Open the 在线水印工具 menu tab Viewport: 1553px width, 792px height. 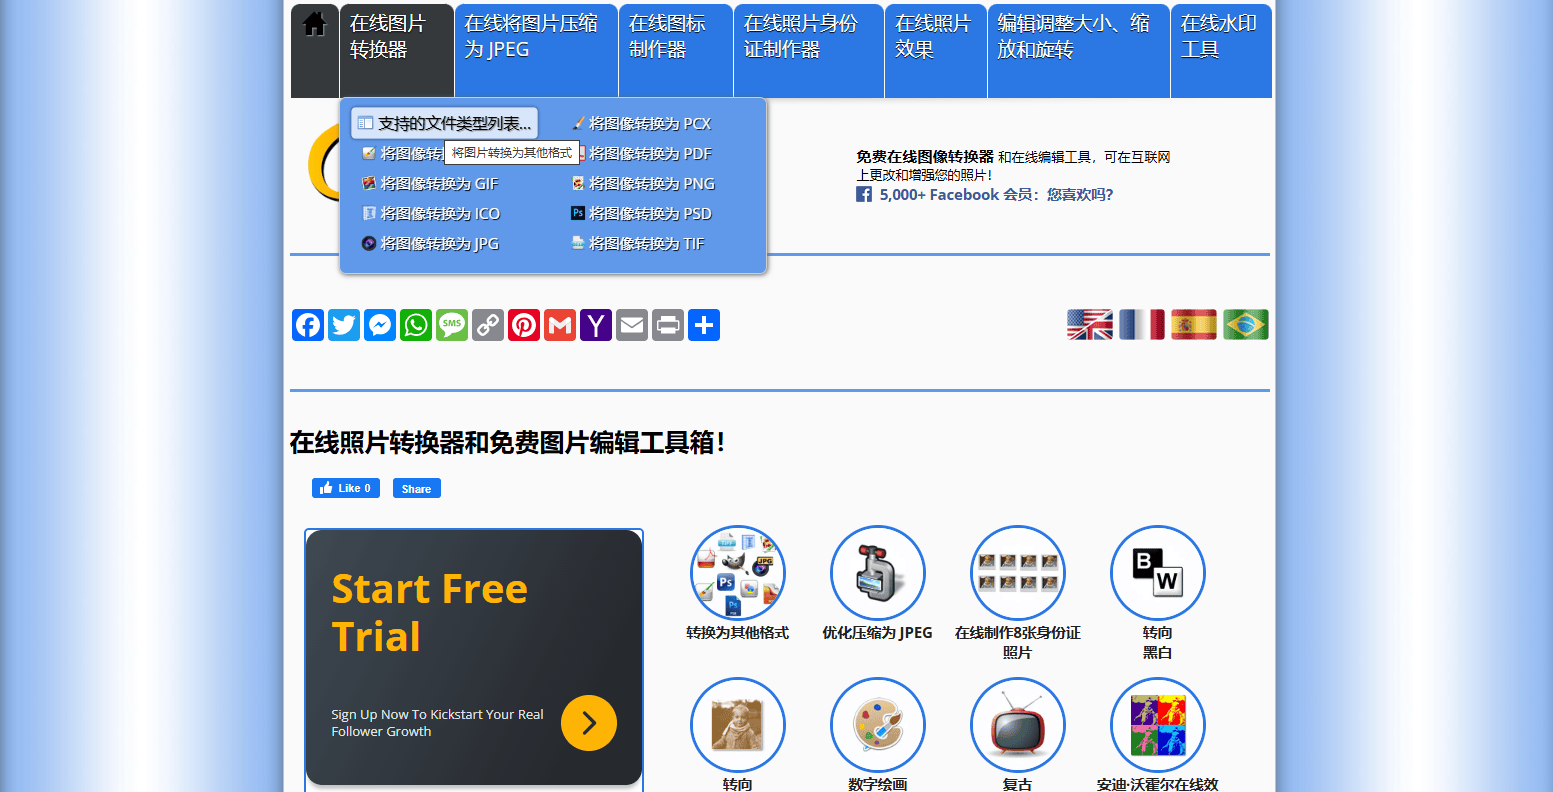click(x=1220, y=35)
